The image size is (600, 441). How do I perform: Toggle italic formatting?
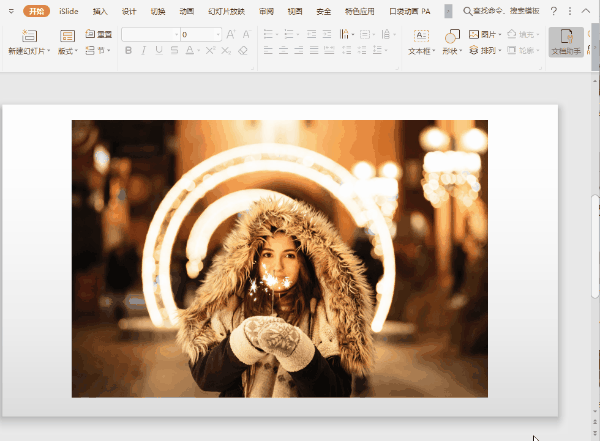(143, 51)
